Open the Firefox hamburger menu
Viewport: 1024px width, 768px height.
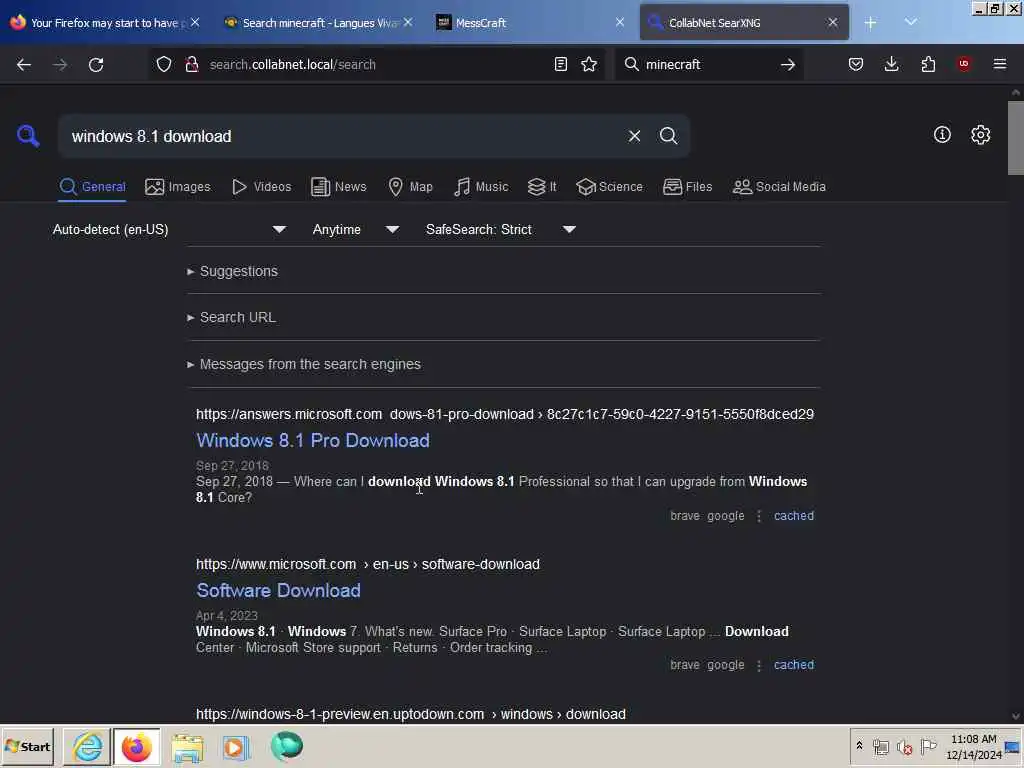[1000, 64]
